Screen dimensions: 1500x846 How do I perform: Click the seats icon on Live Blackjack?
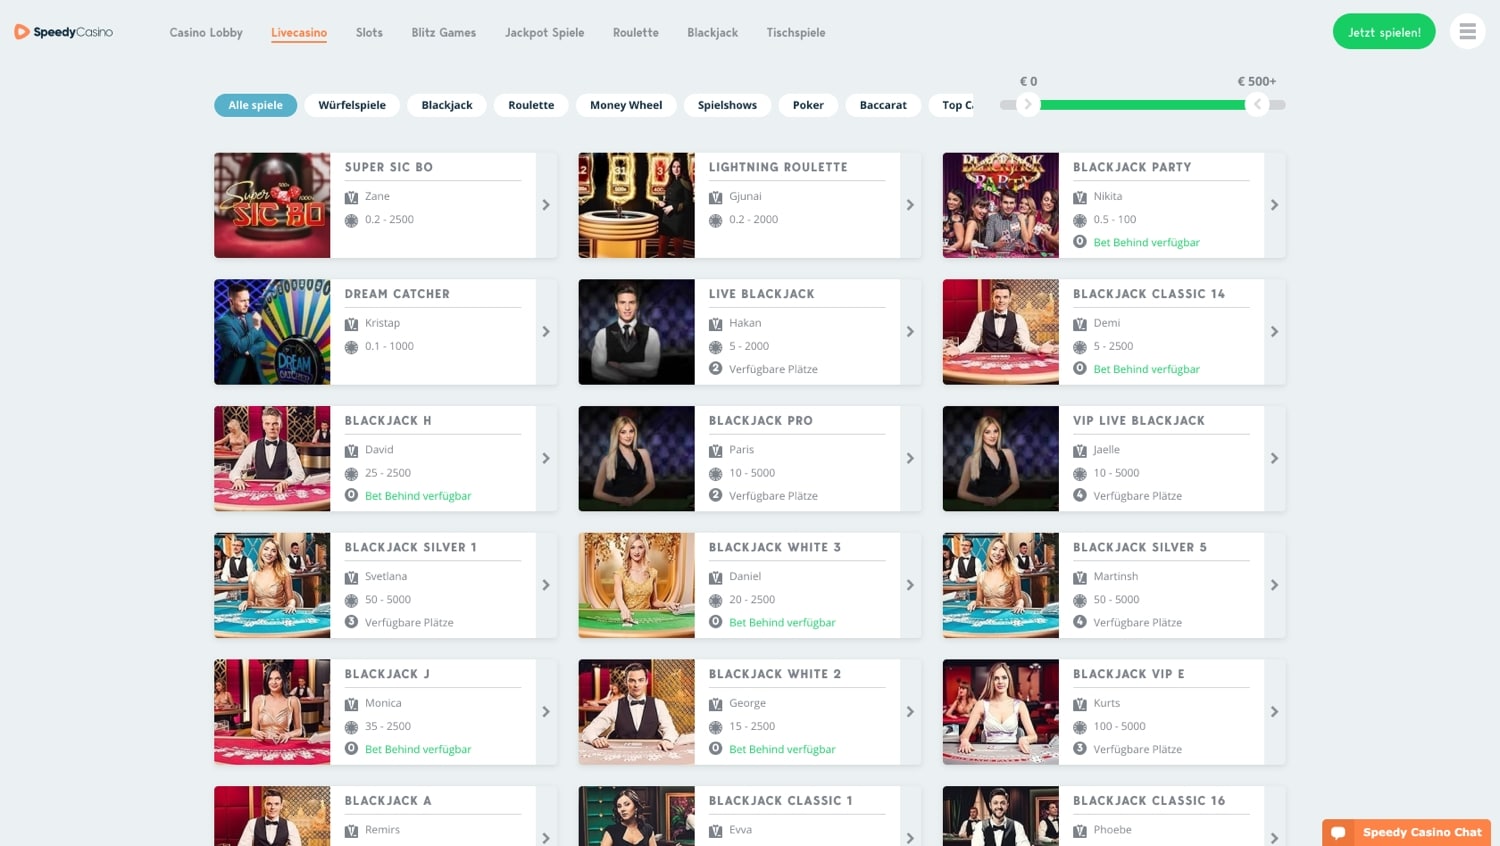(x=715, y=369)
